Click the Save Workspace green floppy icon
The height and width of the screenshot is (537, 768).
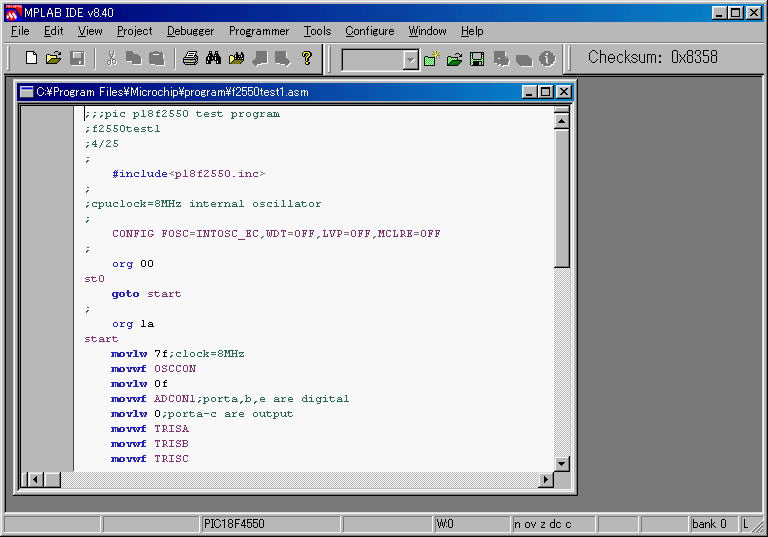point(477,59)
